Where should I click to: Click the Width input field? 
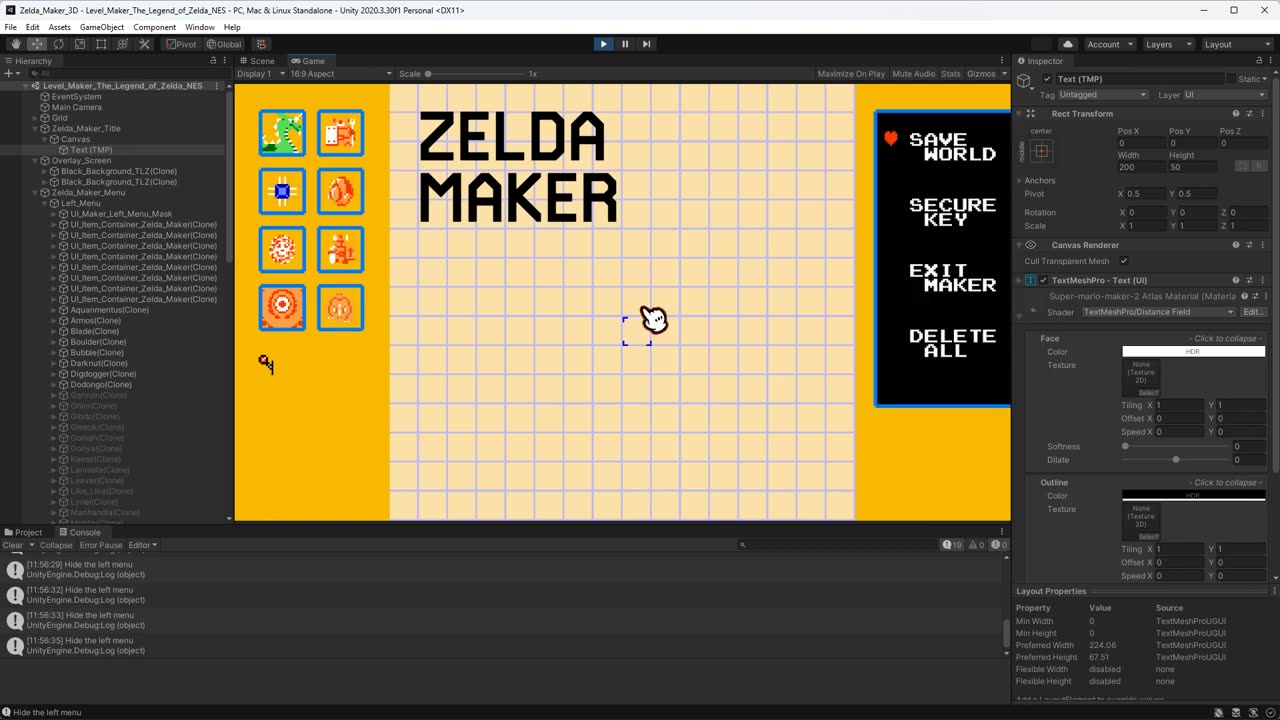click(1141, 167)
